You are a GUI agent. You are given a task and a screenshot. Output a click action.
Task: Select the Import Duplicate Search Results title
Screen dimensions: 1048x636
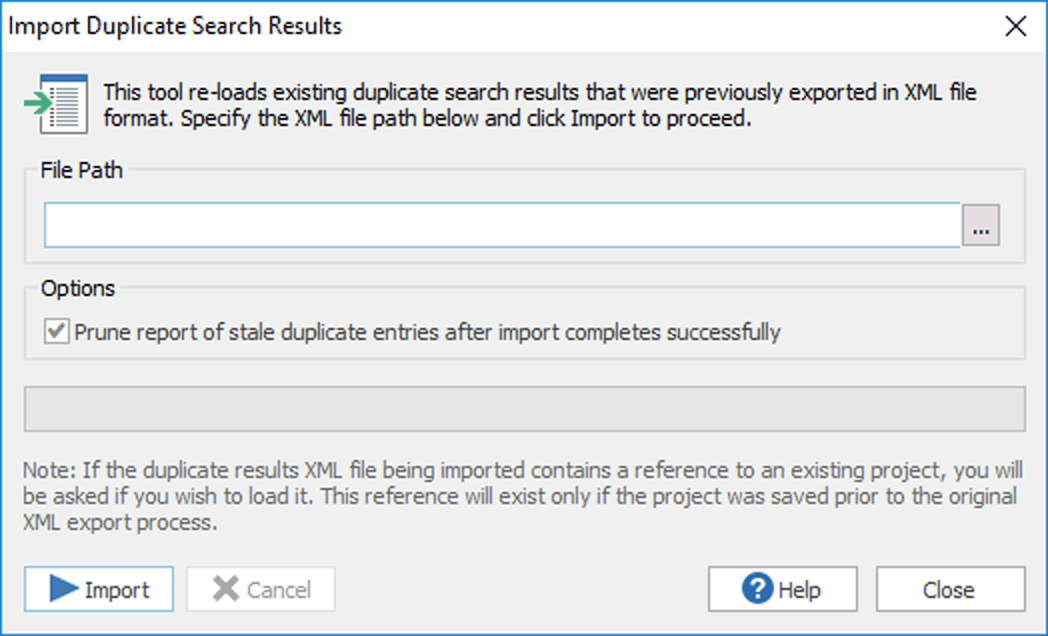pos(174,26)
